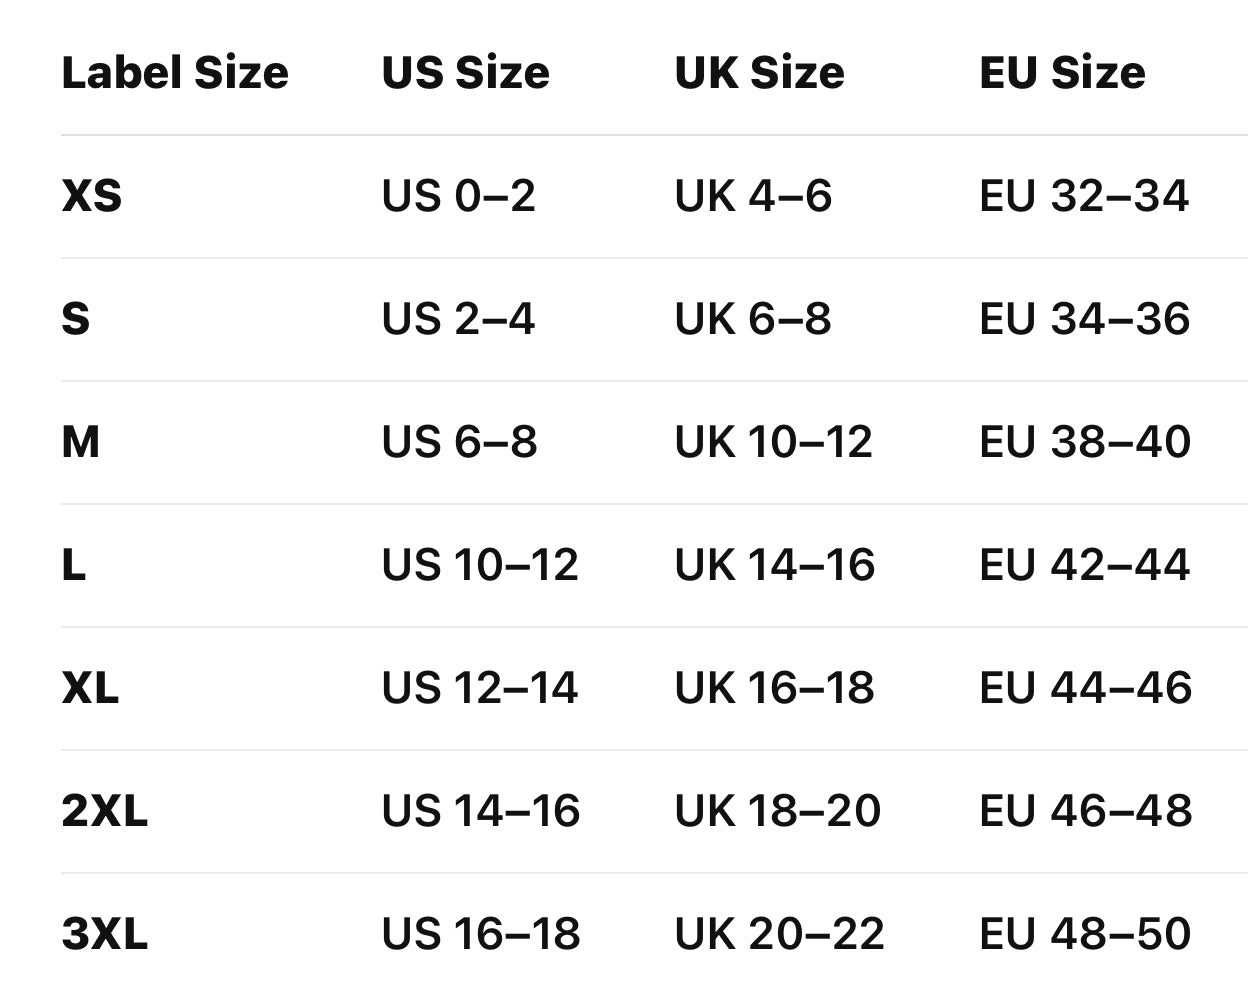The width and height of the screenshot is (1248, 1004).
Task: Click the US Size column header
Action: coord(465,73)
